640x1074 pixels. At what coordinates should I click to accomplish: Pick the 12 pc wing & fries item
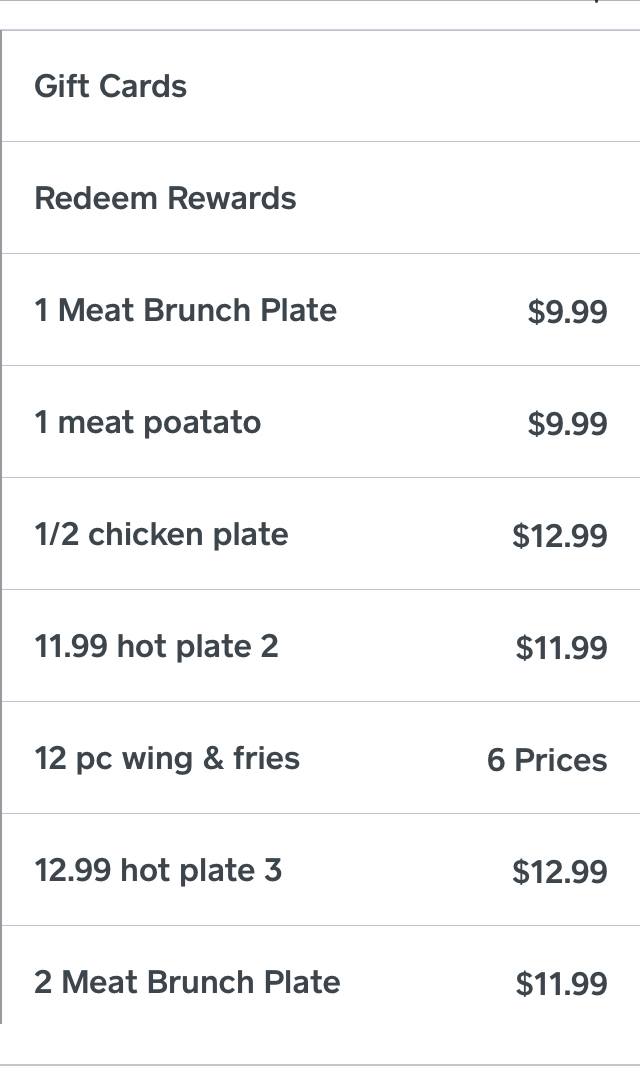(167, 758)
